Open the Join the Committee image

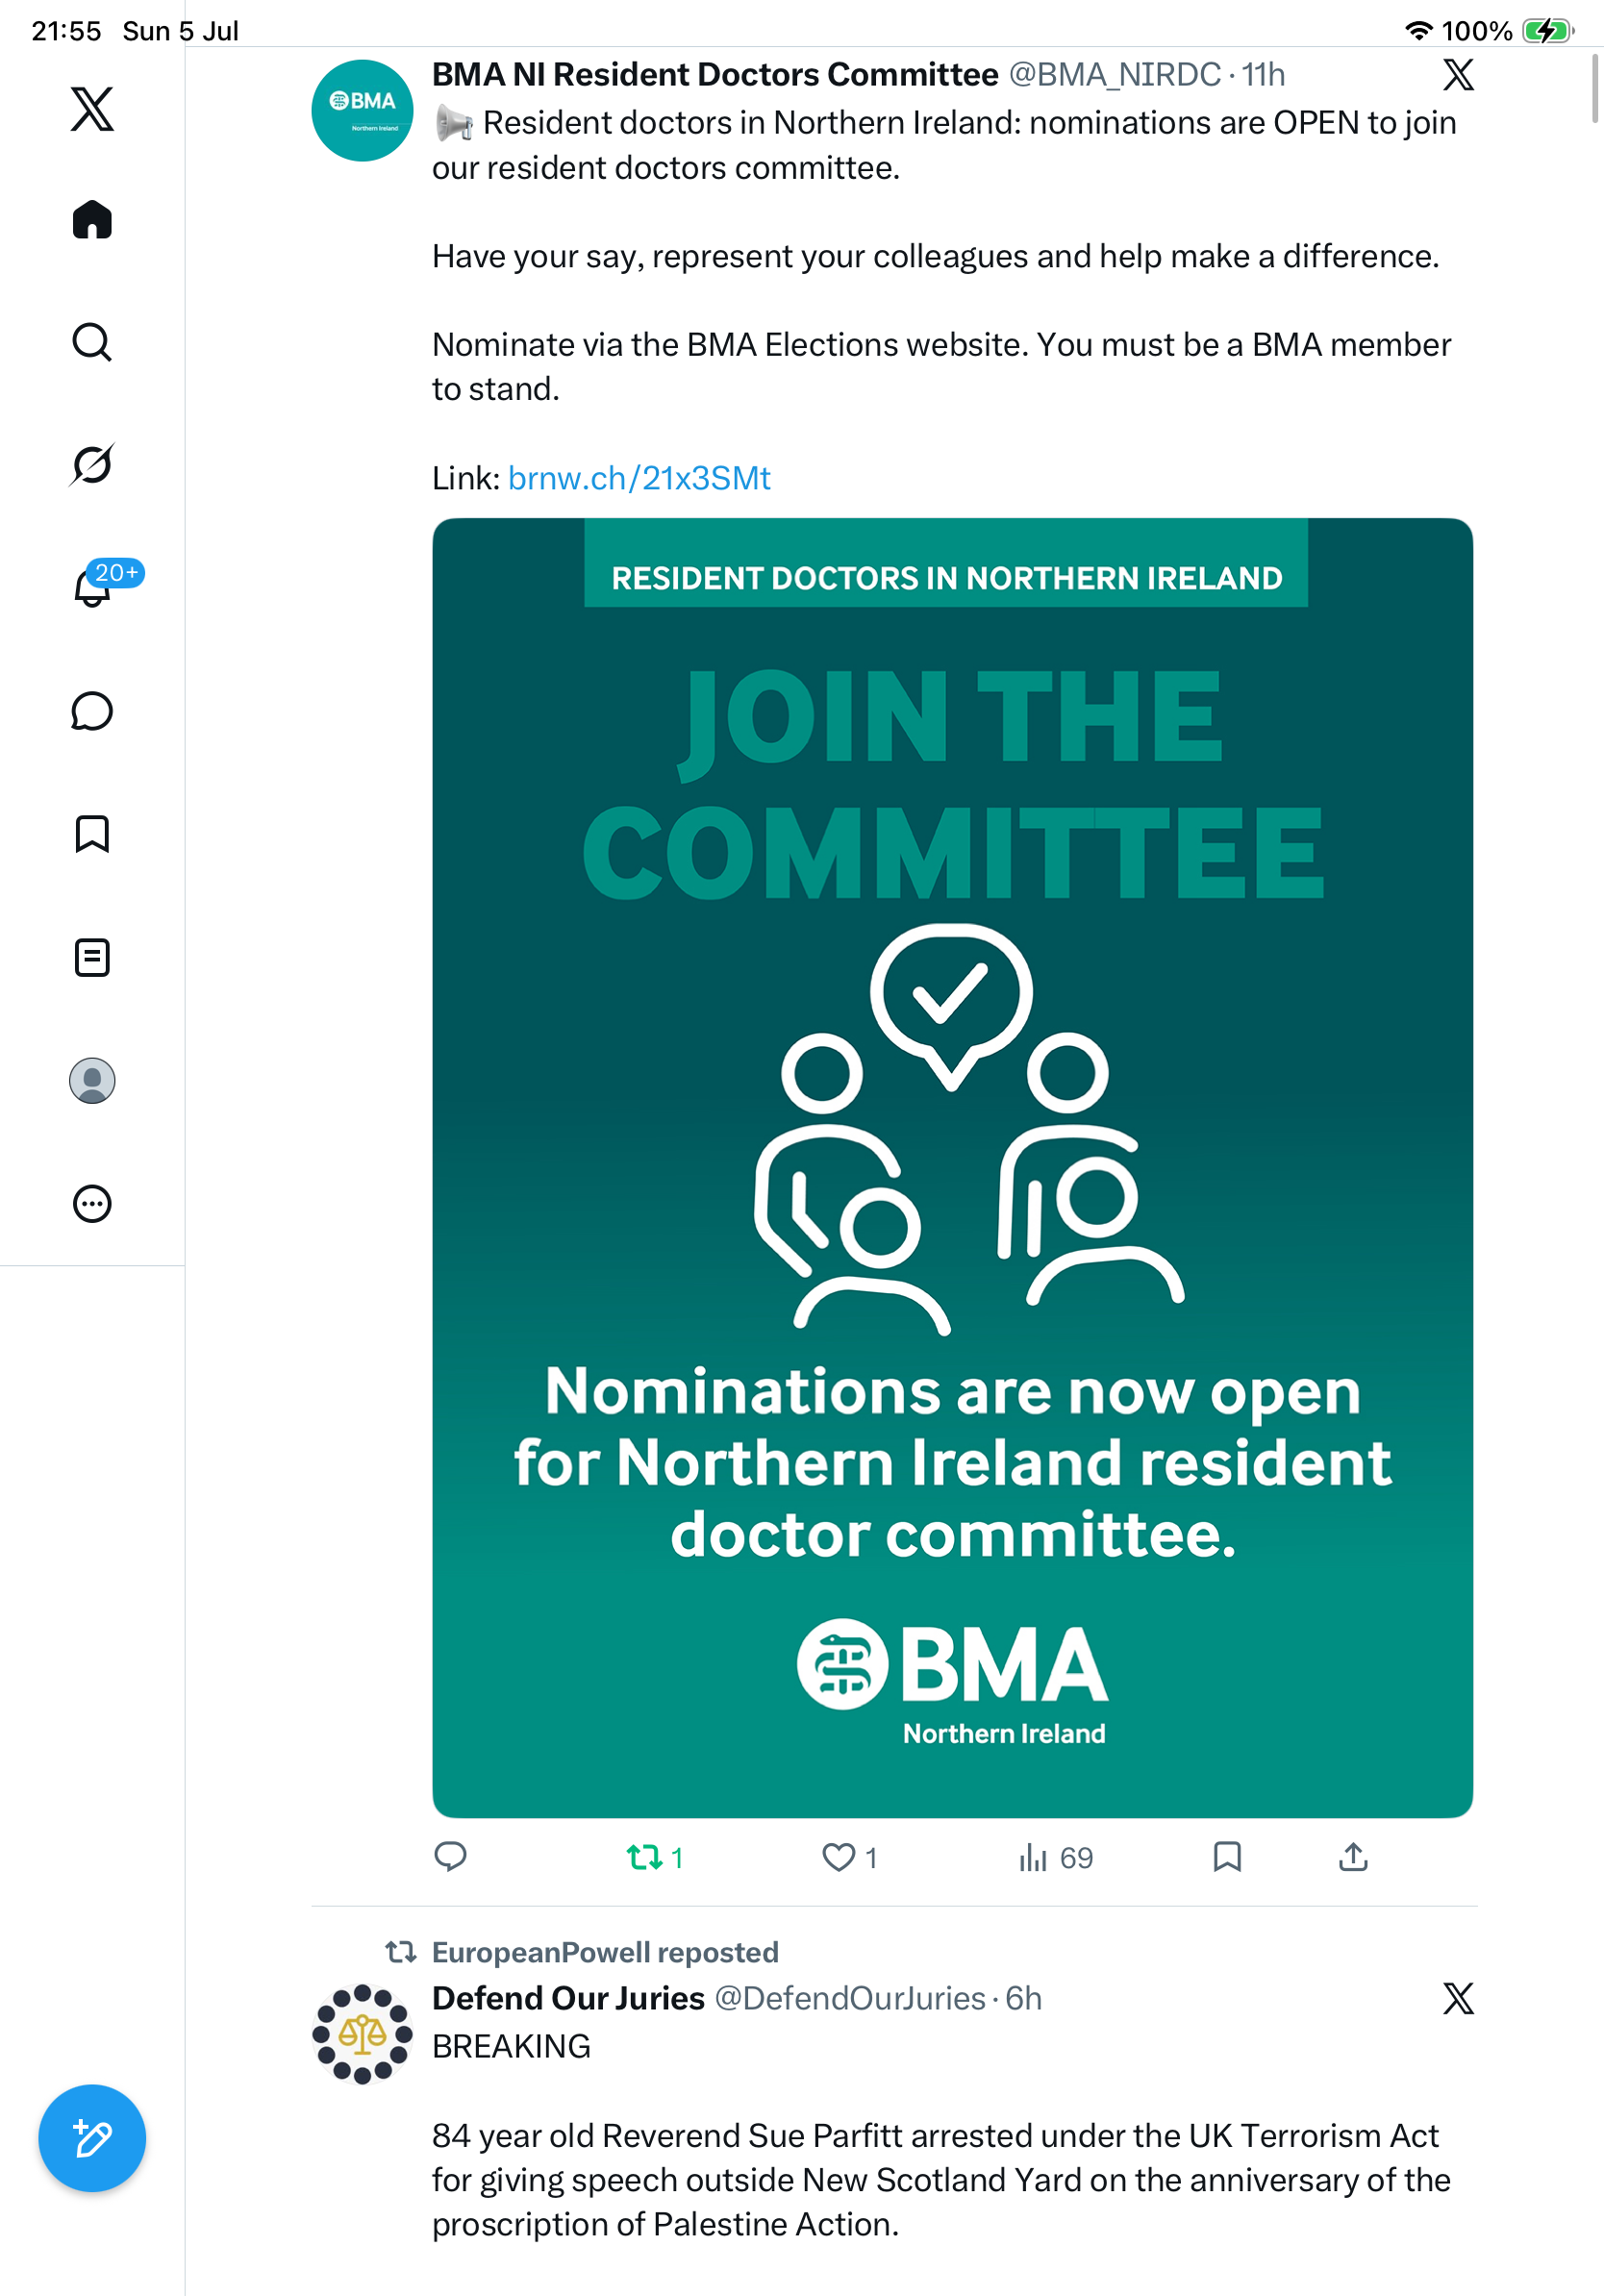[952, 1167]
